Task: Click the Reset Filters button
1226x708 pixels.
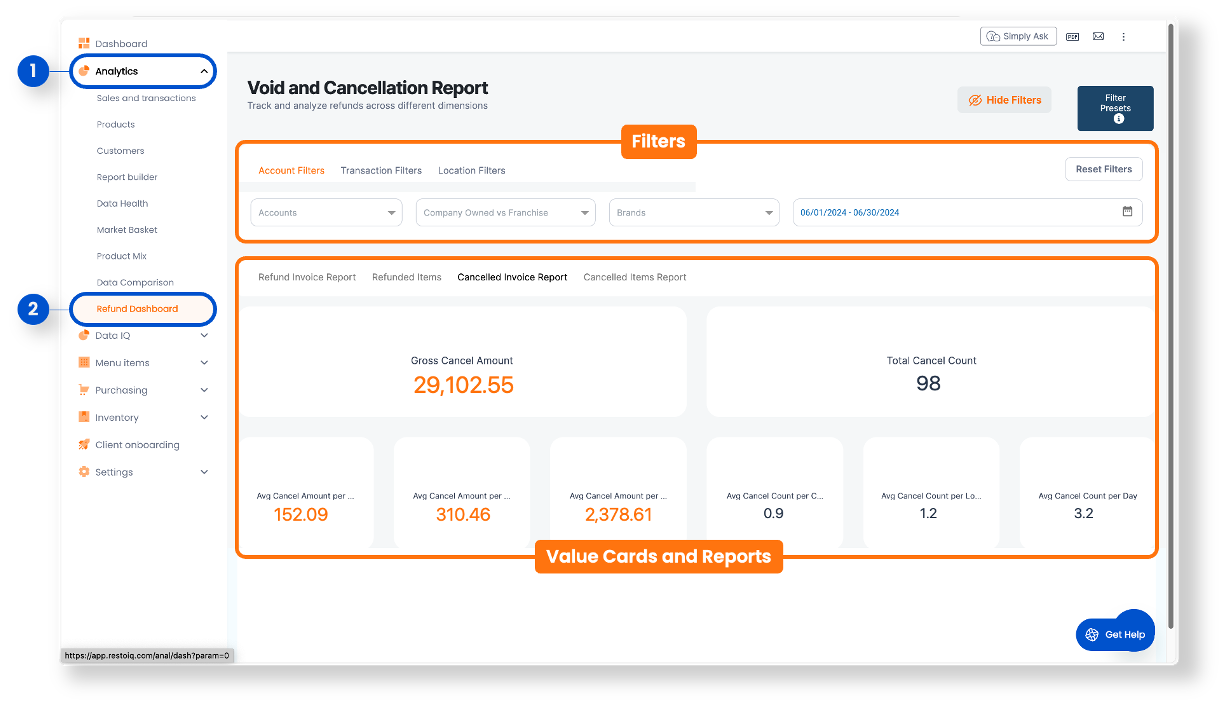Action: (1103, 168)
